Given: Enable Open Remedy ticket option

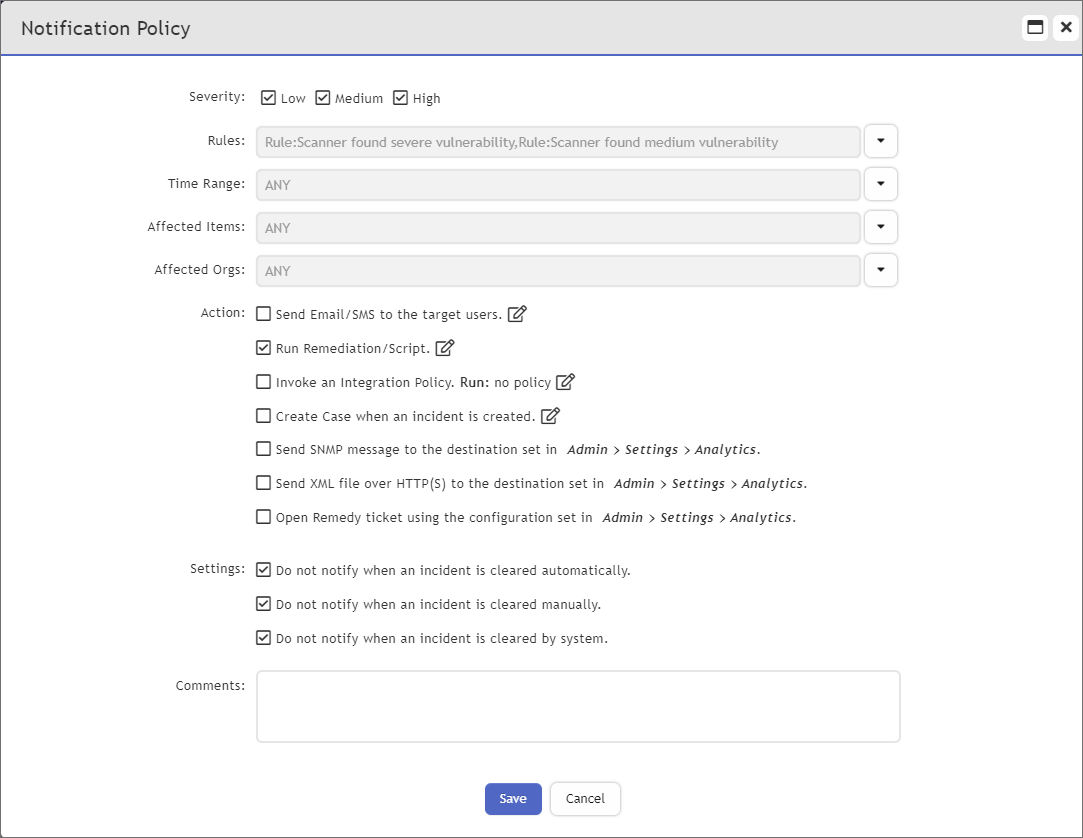Looking at the screenshot, I should pyautogui.click(x=263, y=517).
